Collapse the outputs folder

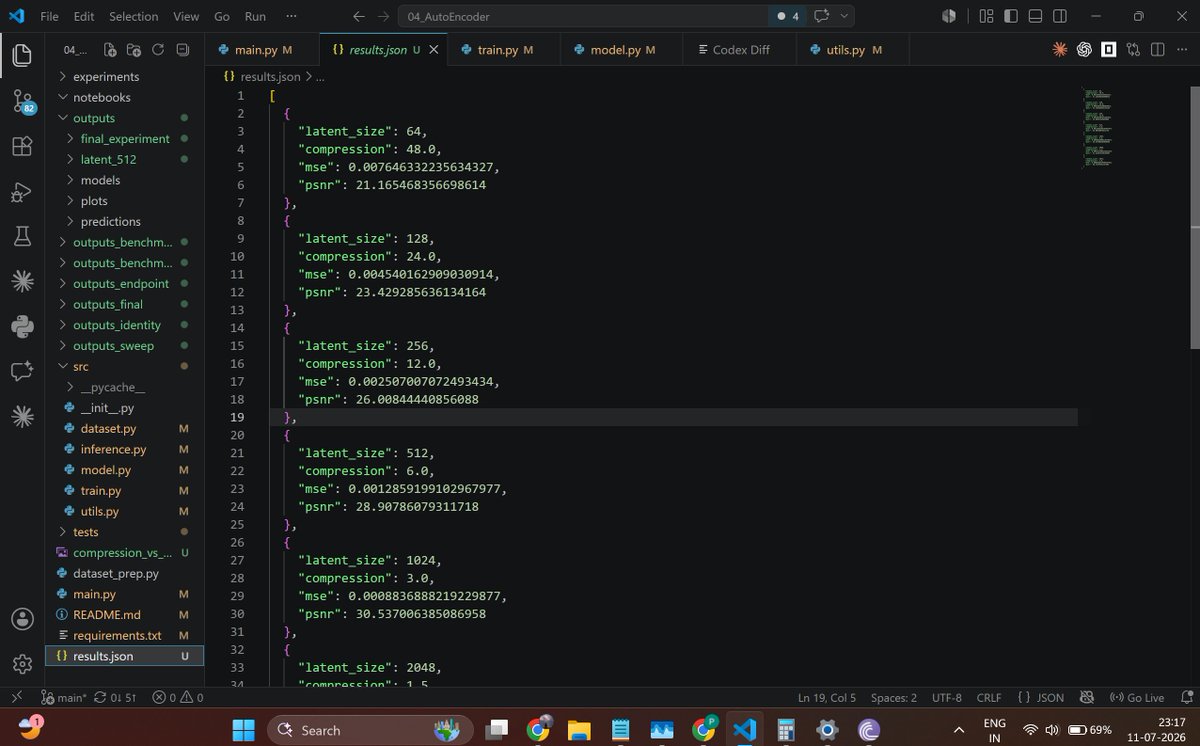tap(124, 118)
